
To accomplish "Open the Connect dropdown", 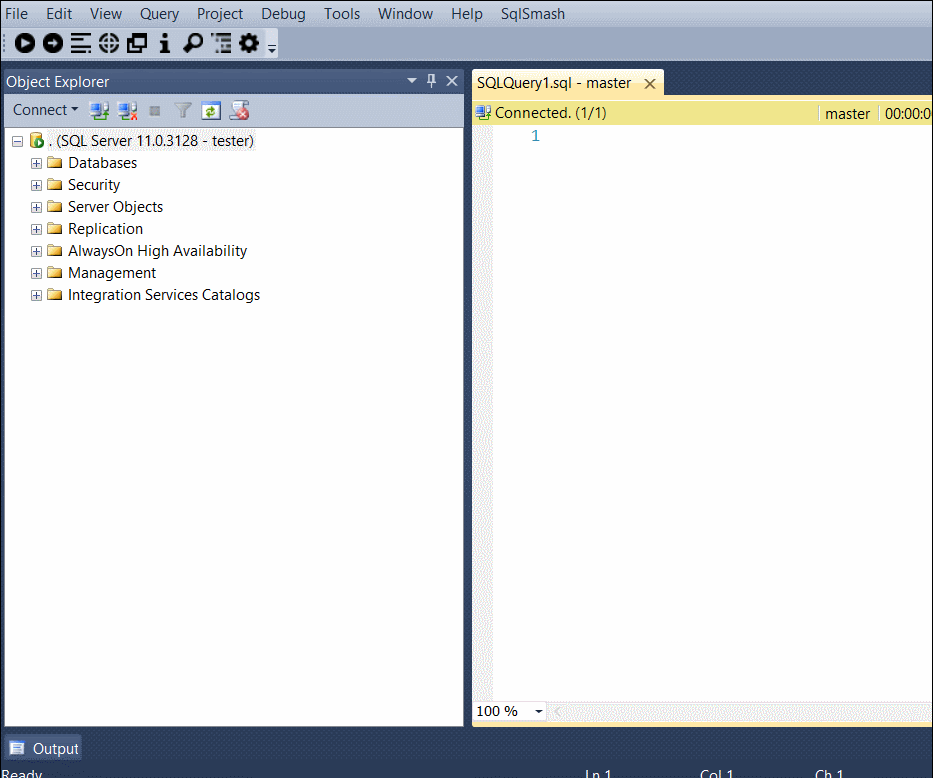I will click(45, 110).
